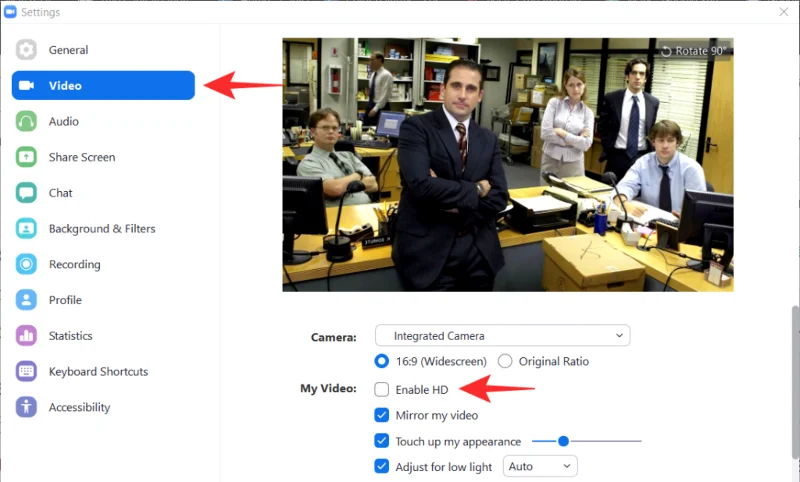Click the Share Screen arrow icon
Image resolution: width=800 pixels, height=482 pixels.
pos(26,157)
